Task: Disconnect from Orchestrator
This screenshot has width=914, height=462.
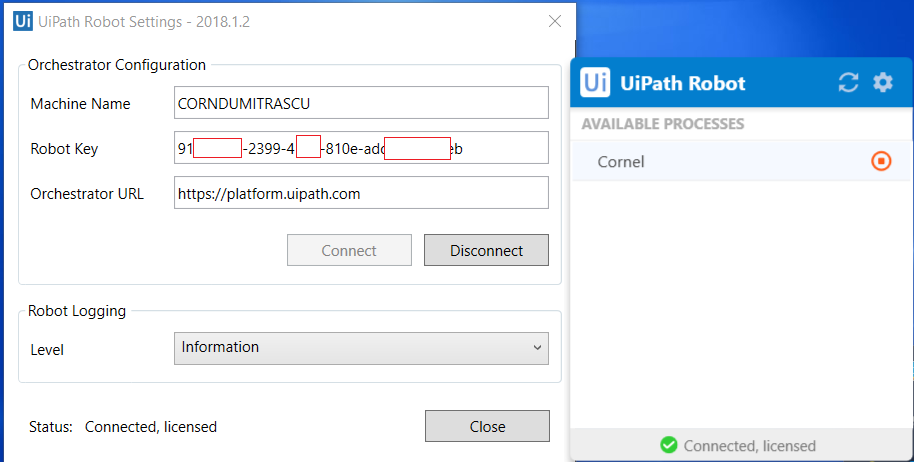Action: pyautogui.click(x=486, y=250)
